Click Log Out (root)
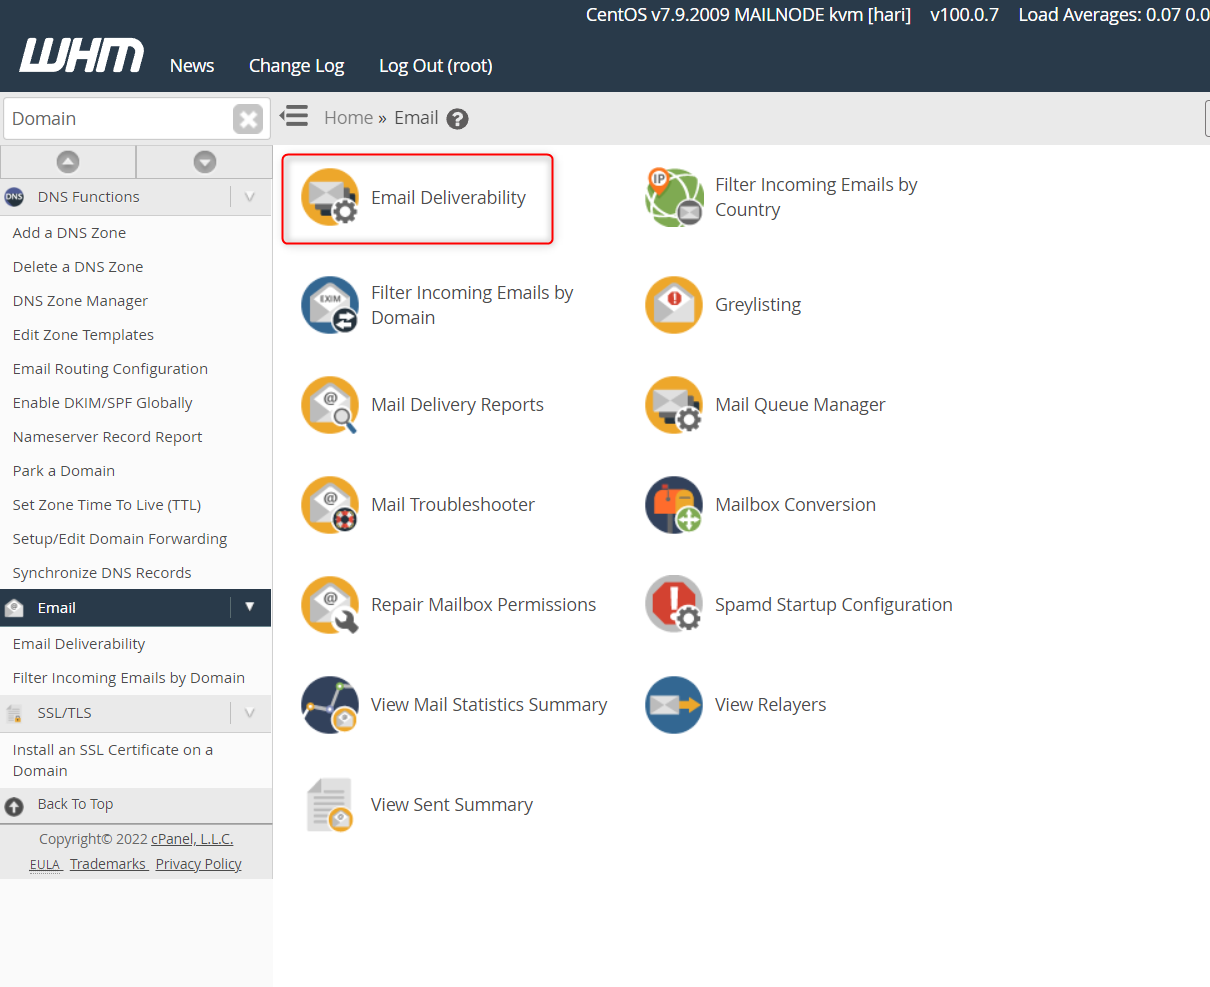 tap(436, 66)
